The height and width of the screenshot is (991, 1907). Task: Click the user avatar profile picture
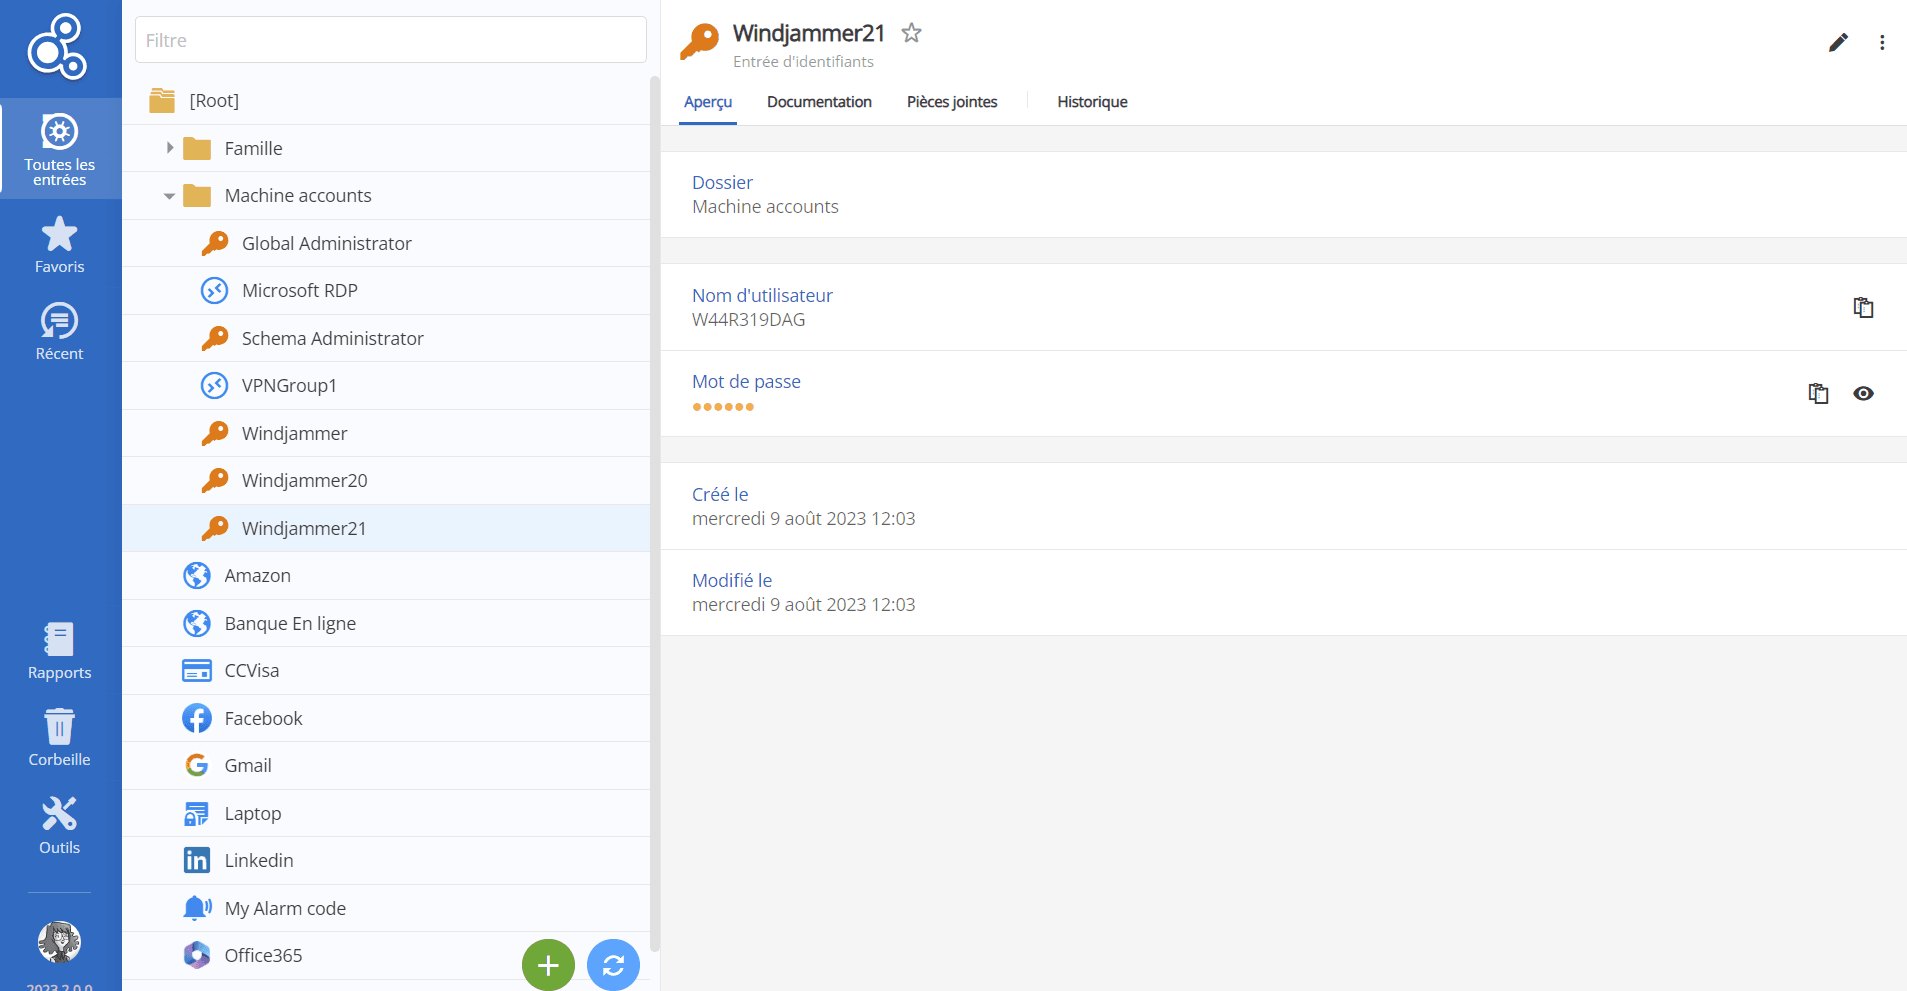point(60,942)
